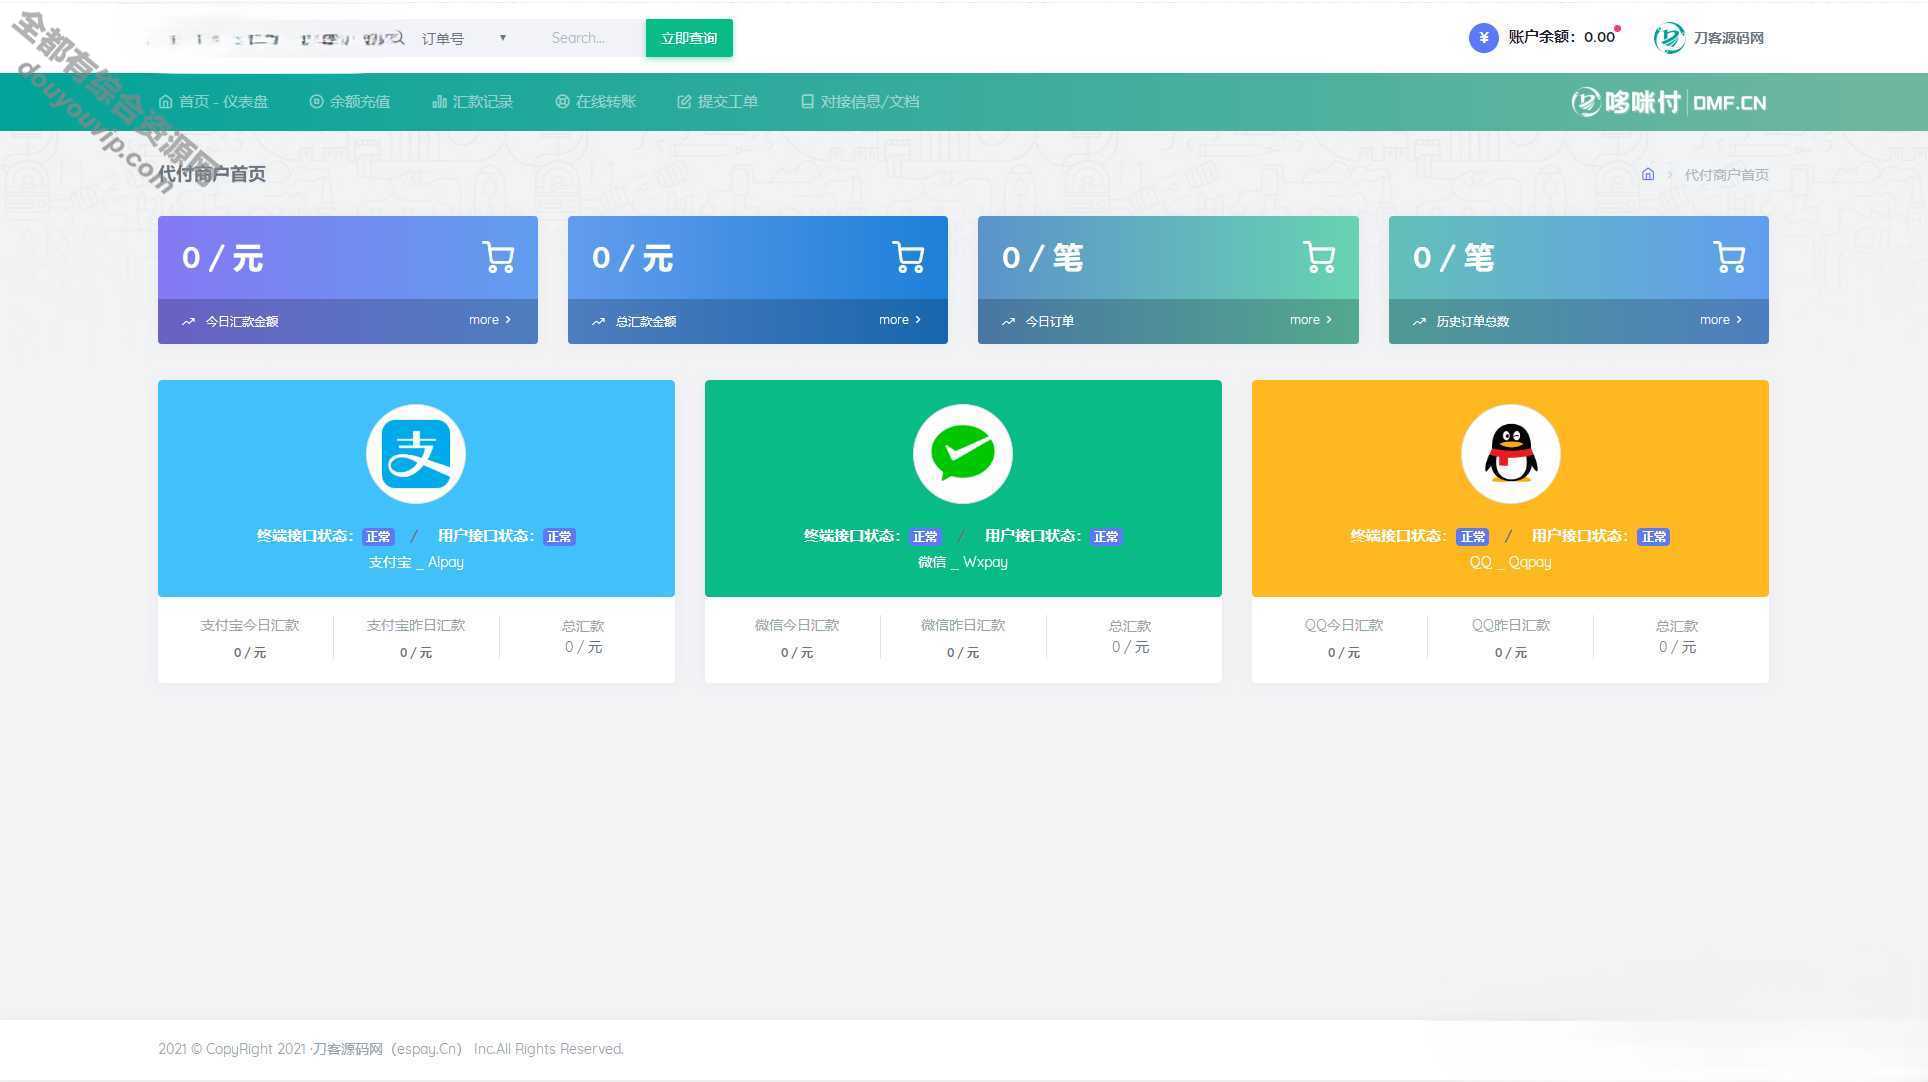
Task: Click the shopping cart icon on 今日汇款金额 card
Action: point(498,257)
